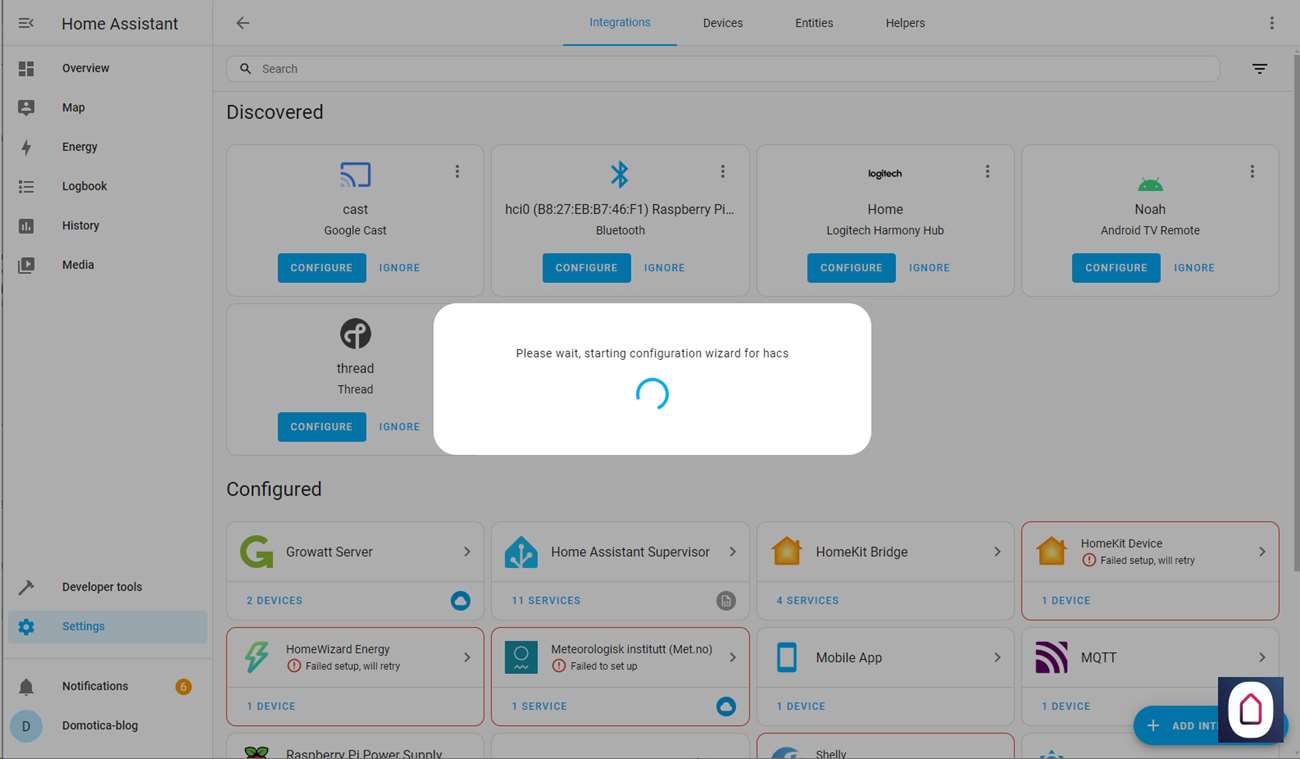
Task: Configure the Bluetooth integration
Action: click(587, 268)
